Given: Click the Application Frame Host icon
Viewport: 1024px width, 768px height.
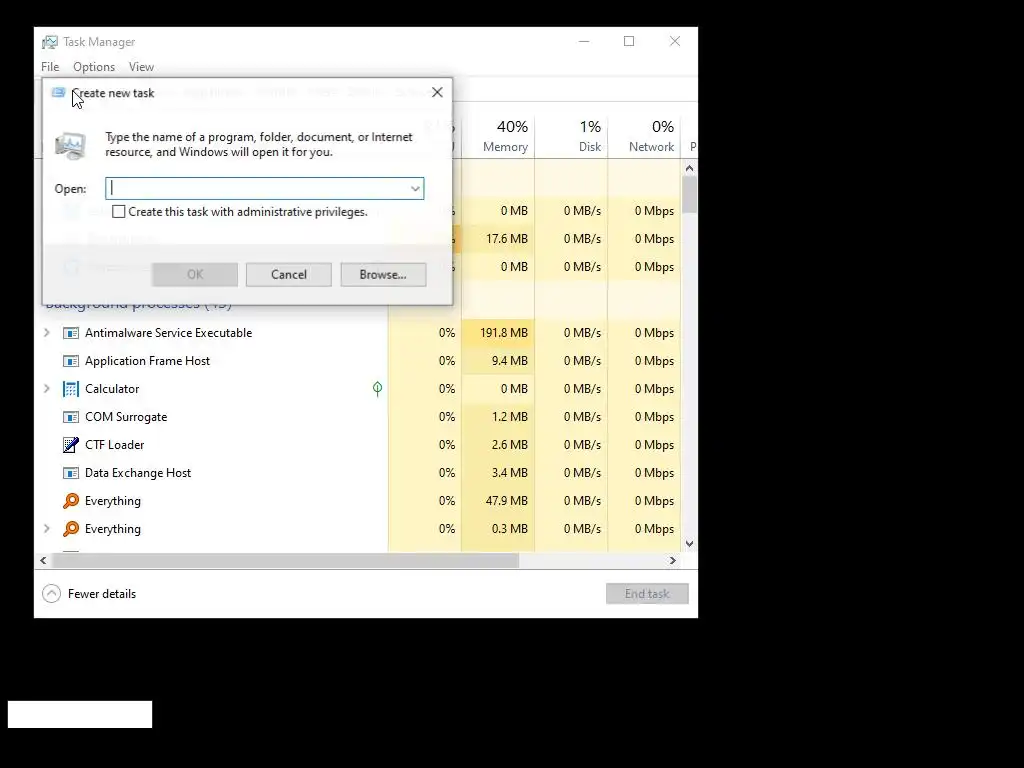Looking at the screenshot, I should [71, 361].
